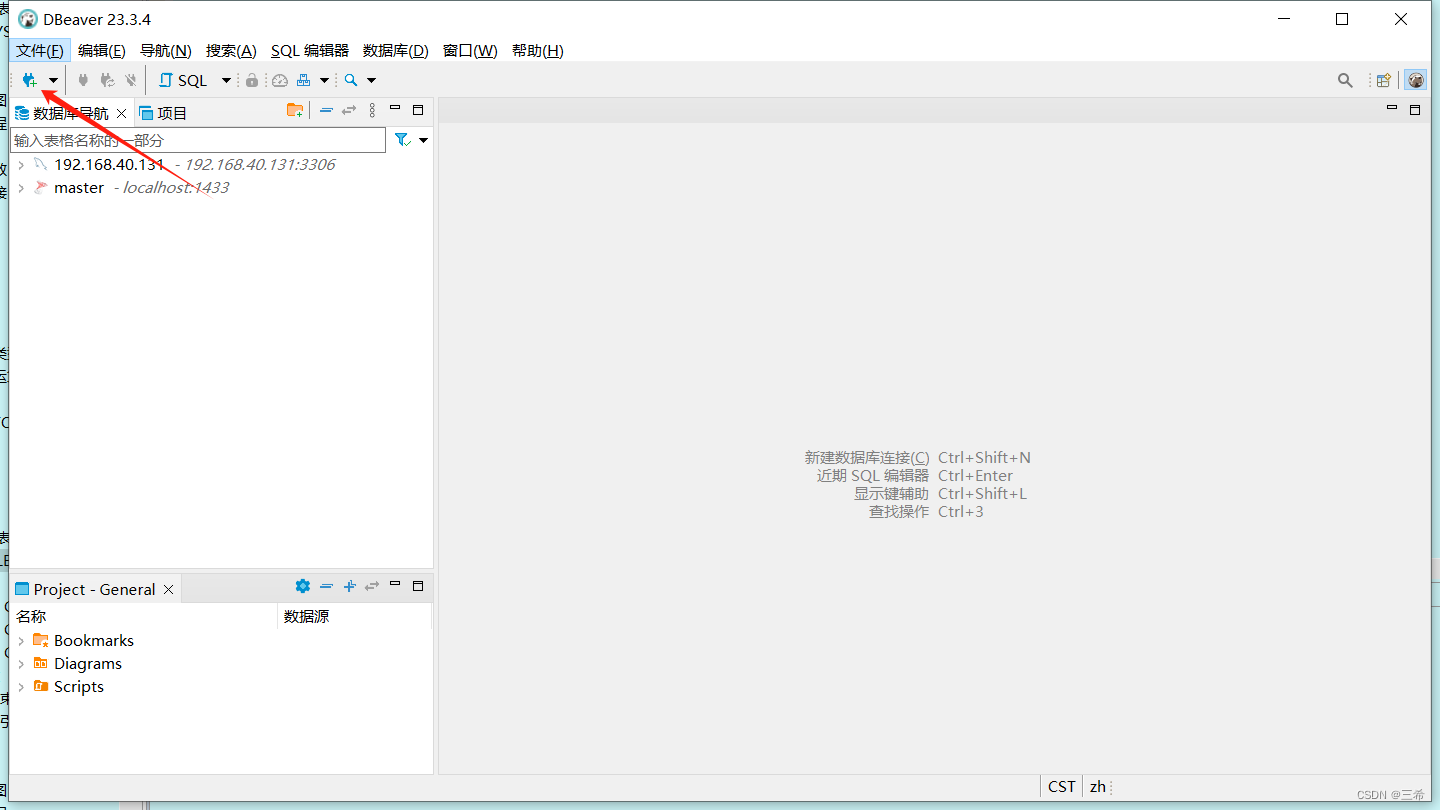This screenshot has height=810, width=1440.
Task: Open the 导航(N) menu
Action: click(166, 50)
